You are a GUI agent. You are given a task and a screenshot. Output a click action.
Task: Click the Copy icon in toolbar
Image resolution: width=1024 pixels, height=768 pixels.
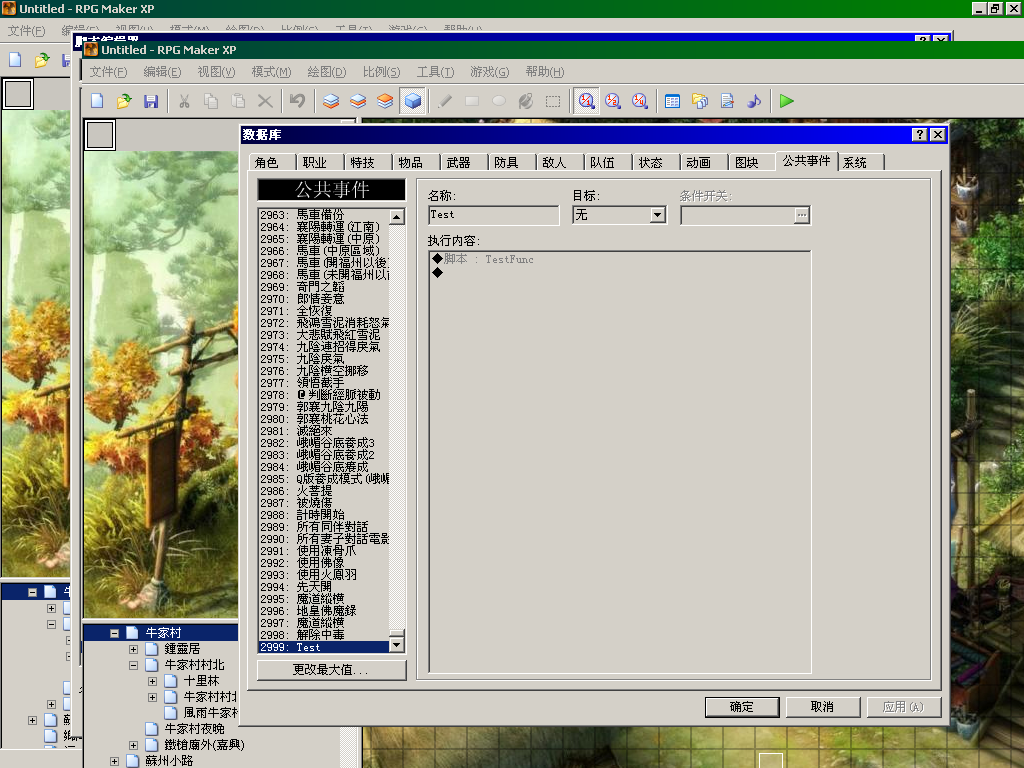point(211,101)
